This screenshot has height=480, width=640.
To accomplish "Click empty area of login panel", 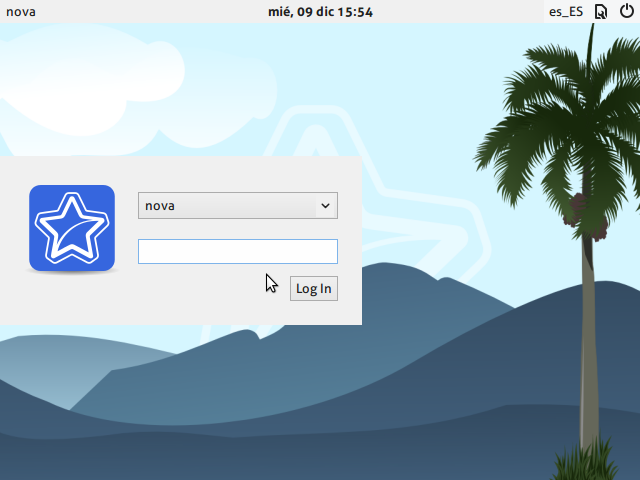I will (x=200, y=300).
